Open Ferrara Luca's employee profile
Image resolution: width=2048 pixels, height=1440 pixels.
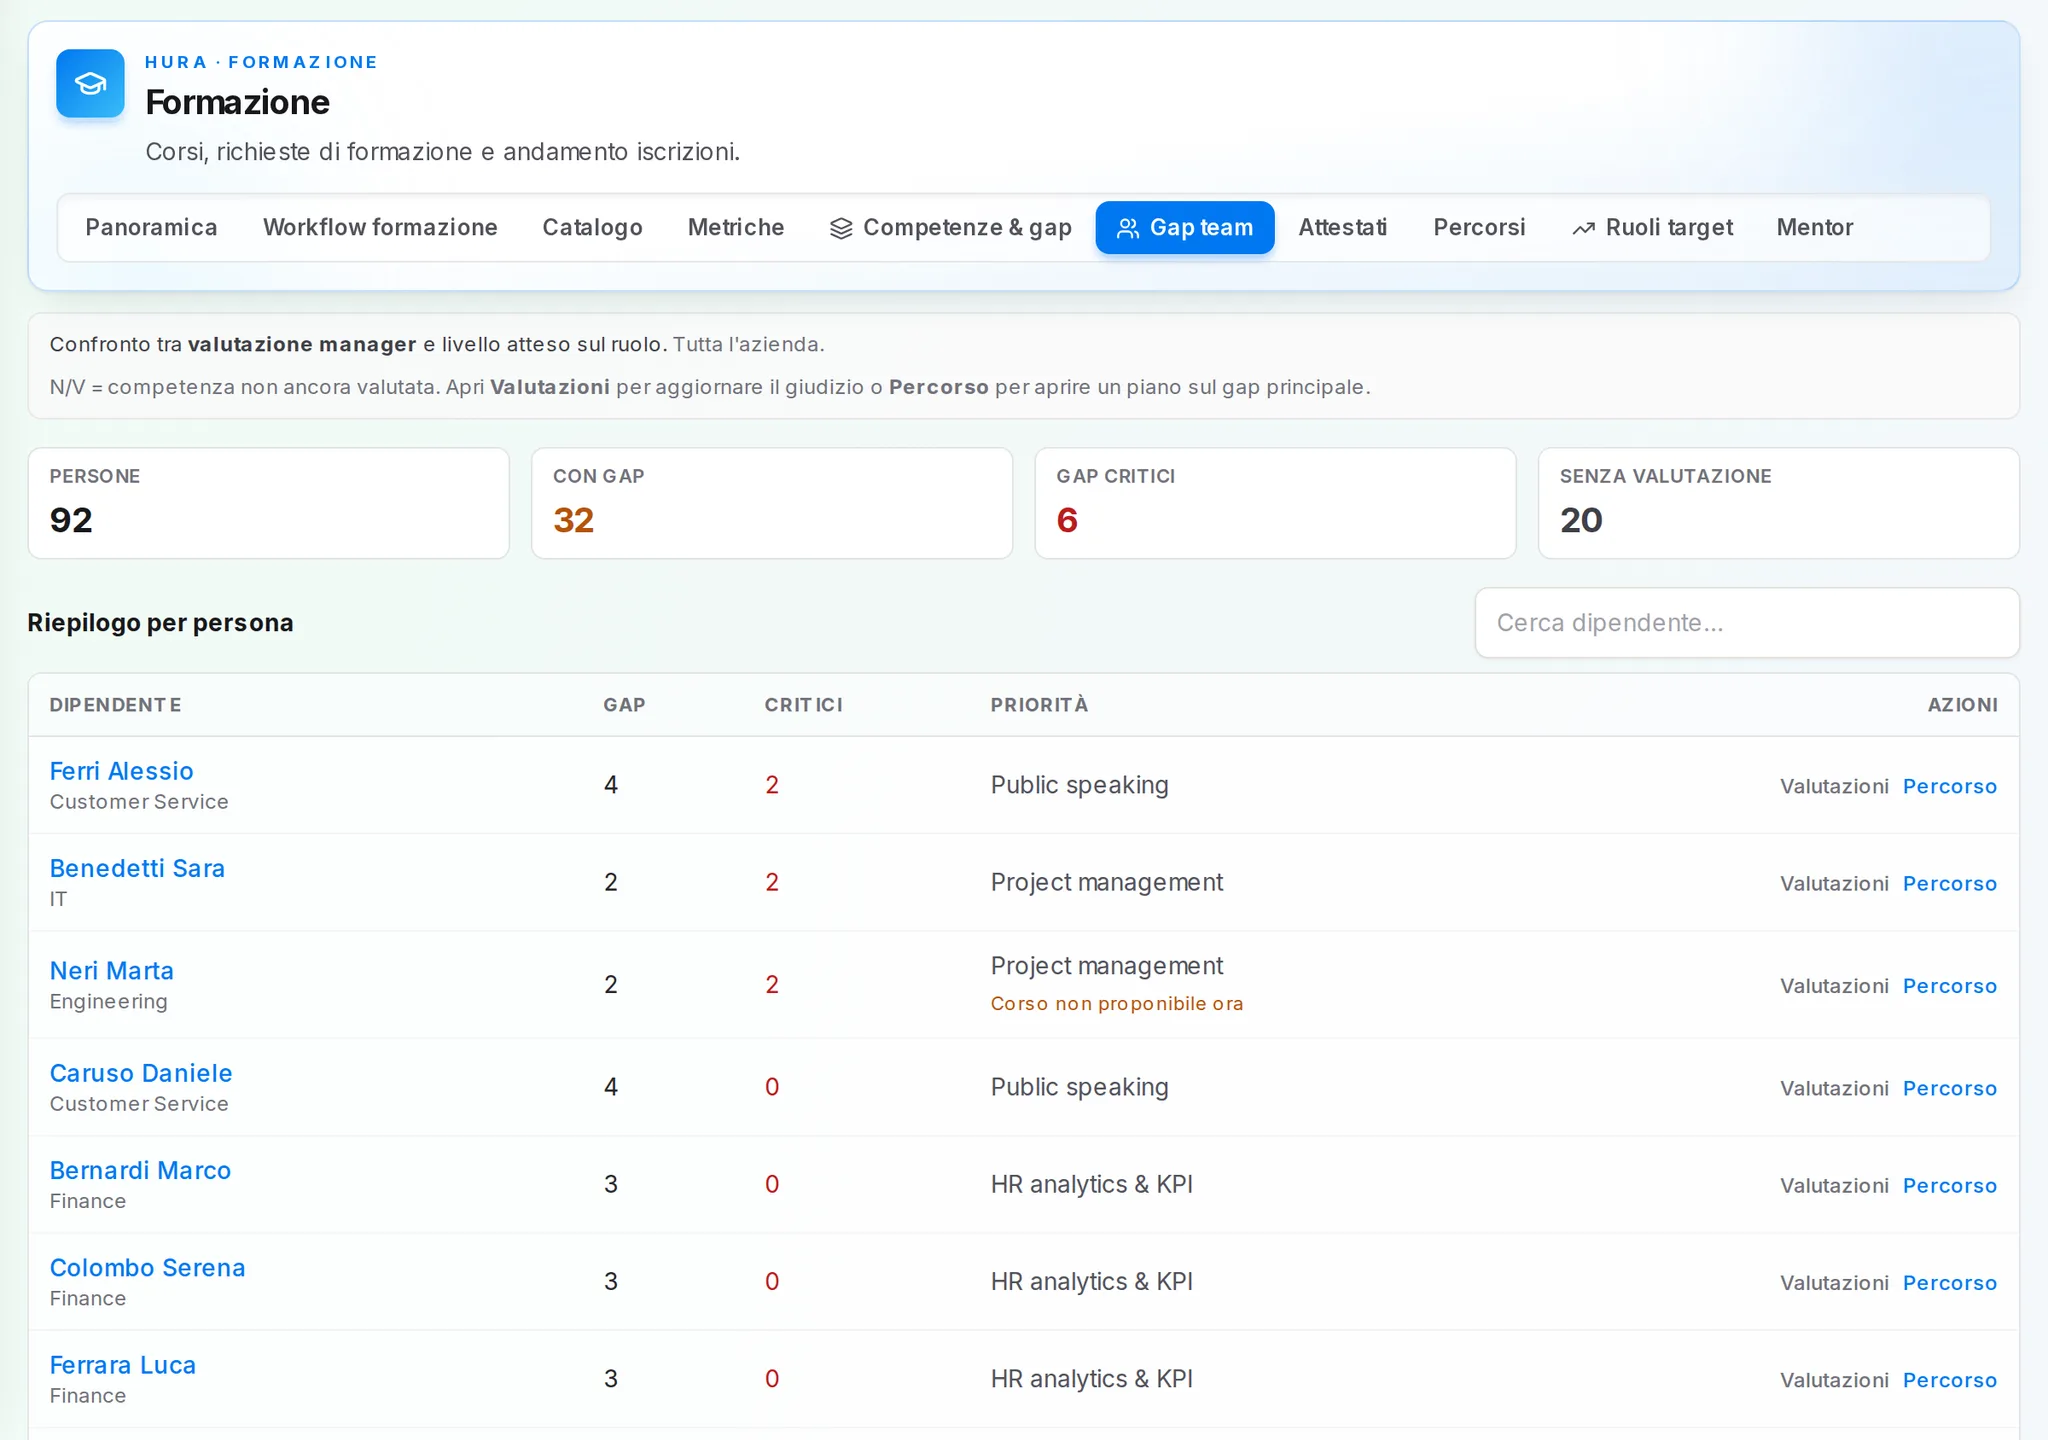click(123, 1365)
